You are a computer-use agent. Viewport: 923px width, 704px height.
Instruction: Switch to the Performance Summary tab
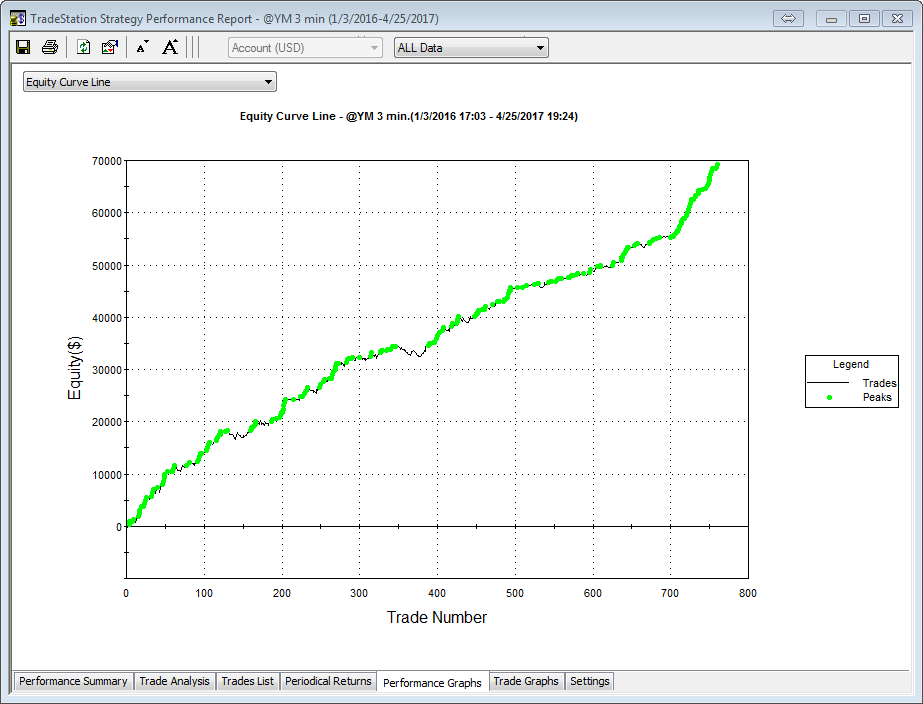click(73, 681)
